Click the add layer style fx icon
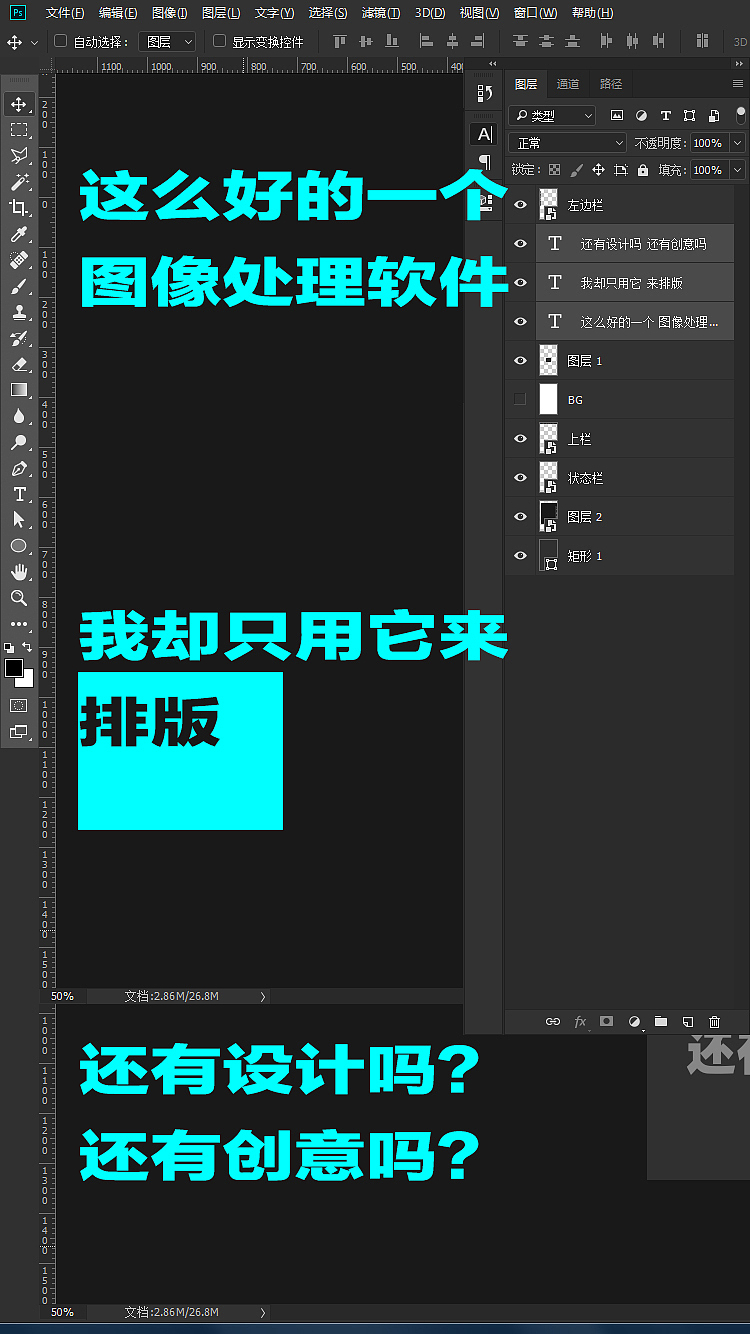Screen dimensions: 750x1334 tap(580, 1022)
